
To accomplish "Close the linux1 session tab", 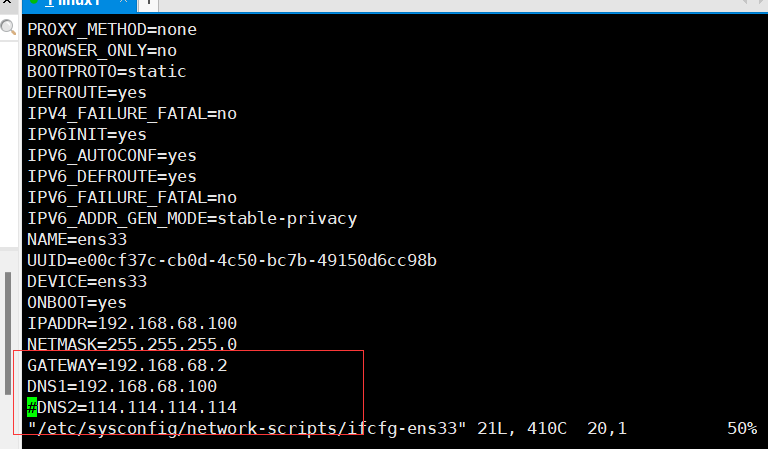I will tap(126, 4).
